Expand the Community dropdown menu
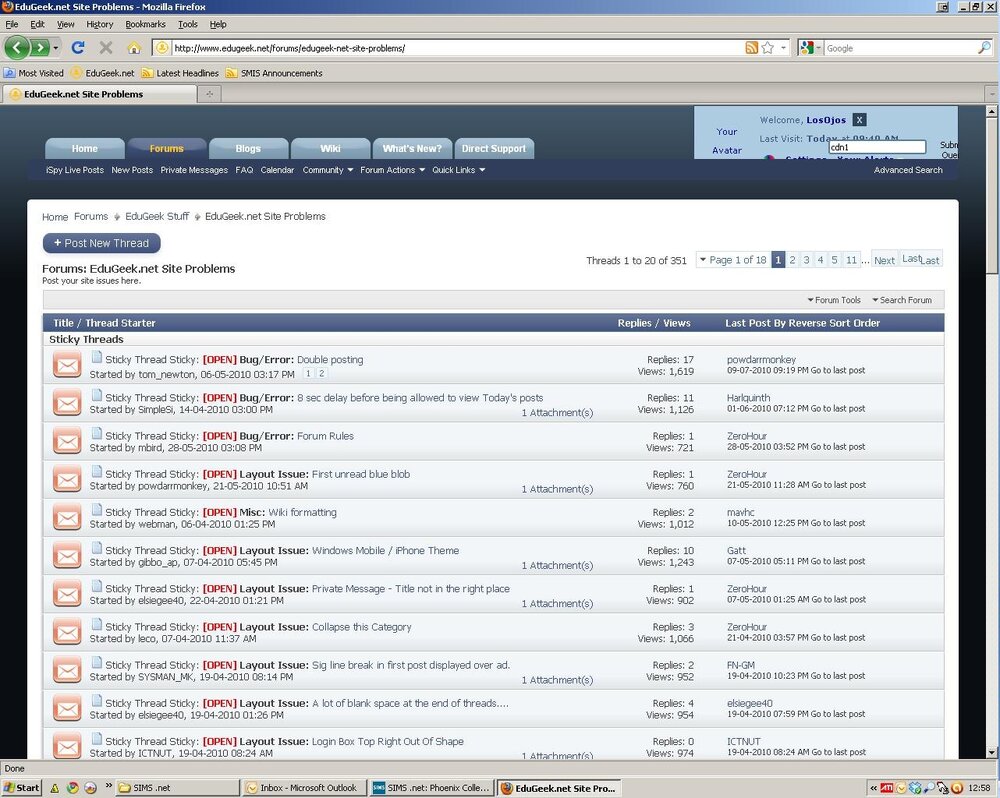1000x798 pixels. (328, 170)
